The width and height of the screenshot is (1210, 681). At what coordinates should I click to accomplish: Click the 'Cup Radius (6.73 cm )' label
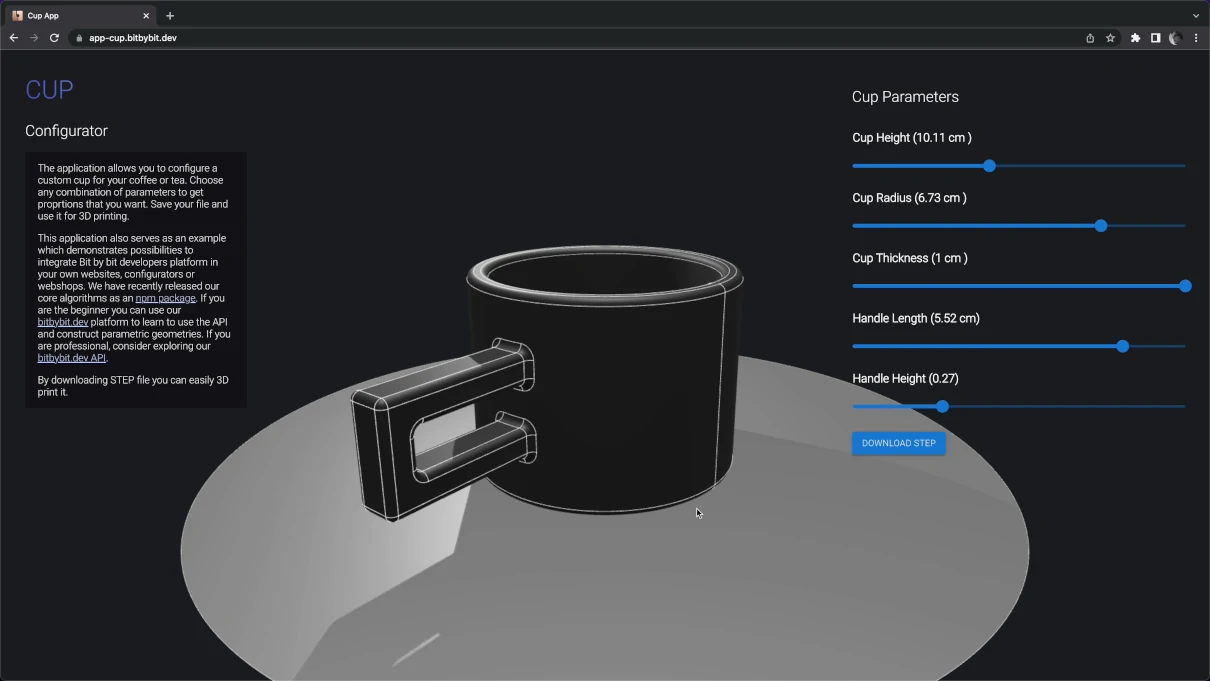(x=909, y=198)
